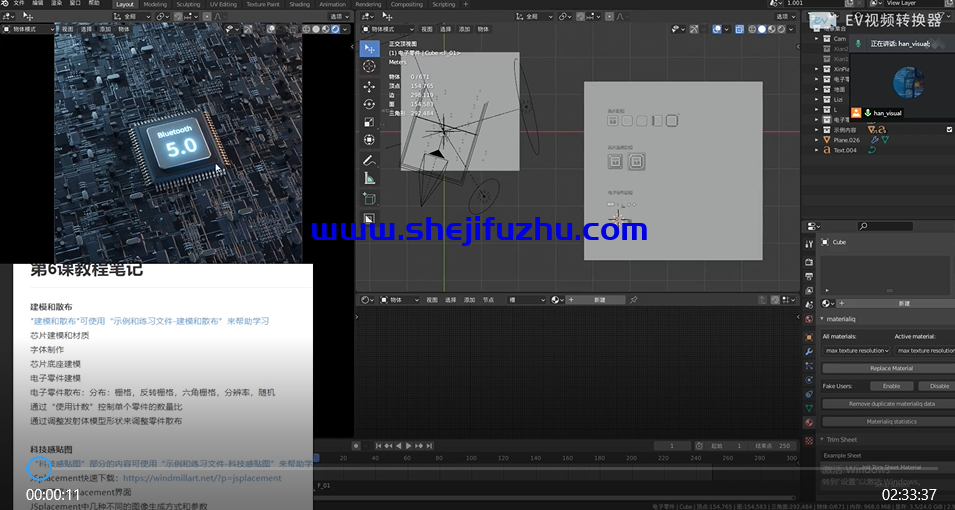The image size is (955, 510).
Task: Switch right viewport to material preview shading
Action: (771, 29)
